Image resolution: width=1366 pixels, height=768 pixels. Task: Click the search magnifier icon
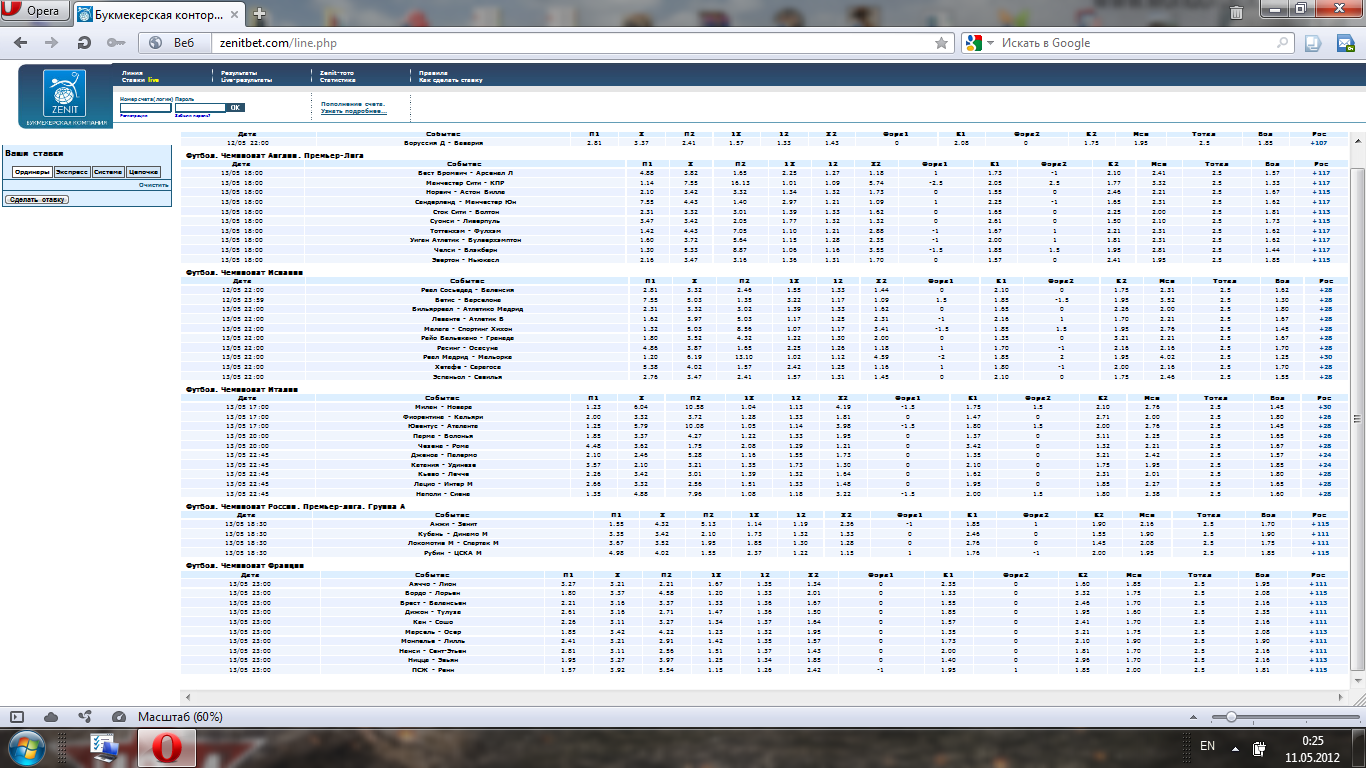[x=1284, y=43]
